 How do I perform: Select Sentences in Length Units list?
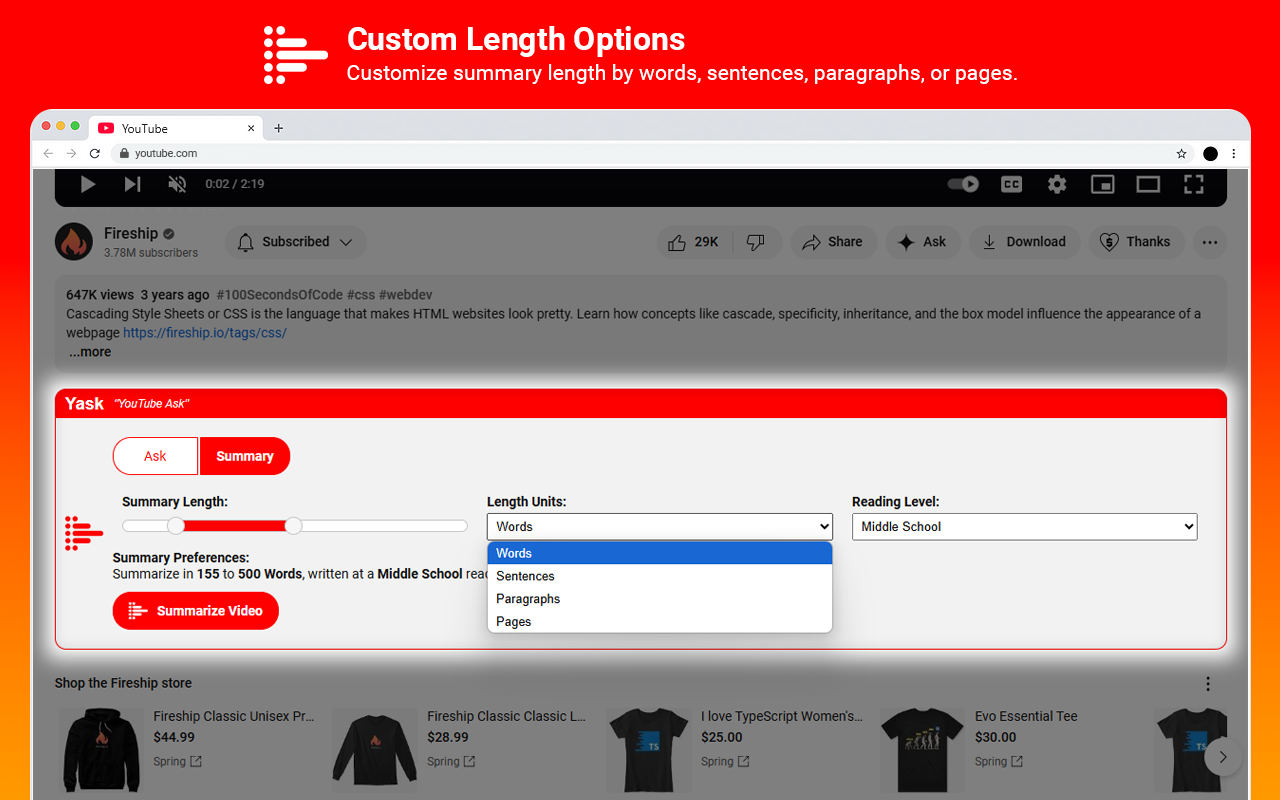tap(660, 576)
